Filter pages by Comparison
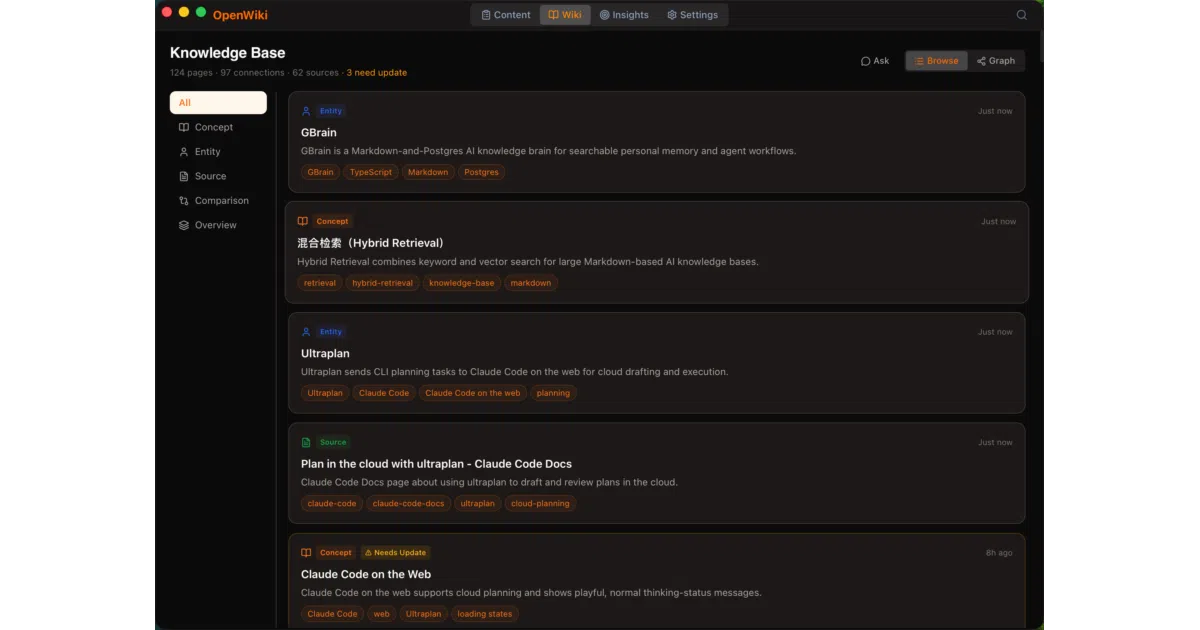Viewport: 1200px width, 630px height. [x=218, y=201]
